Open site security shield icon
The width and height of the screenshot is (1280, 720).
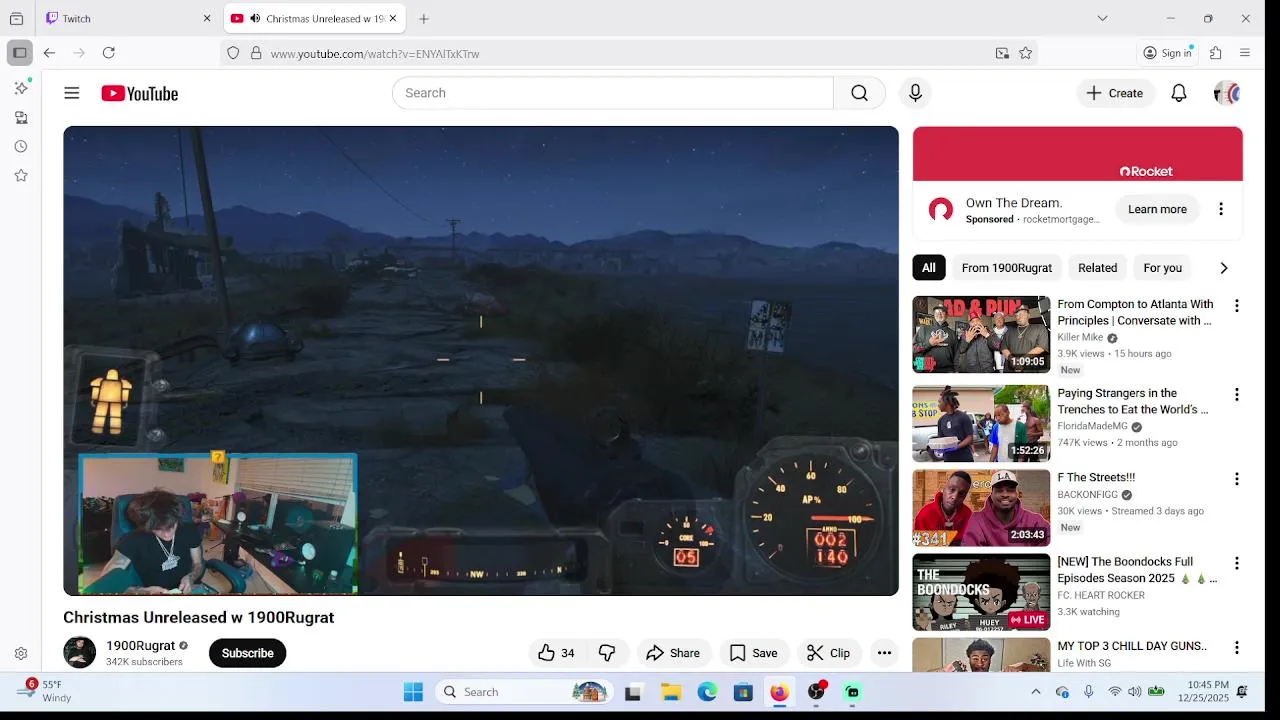click(x=233, y=53)
